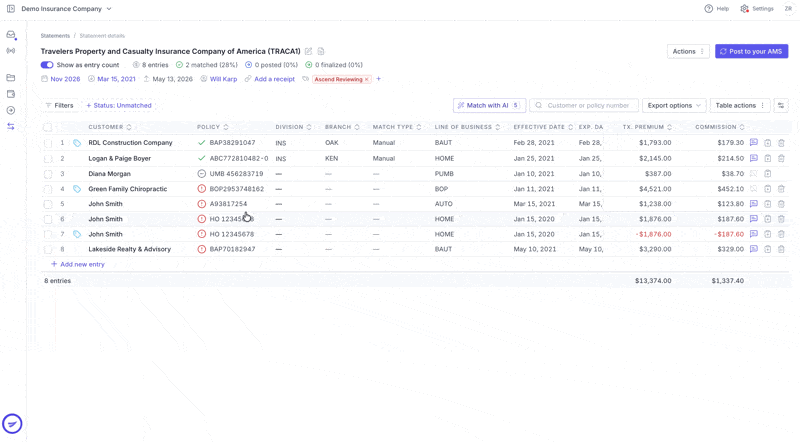
Task: Click the swap arrows icon in sidebar
Action: (11, 127)
